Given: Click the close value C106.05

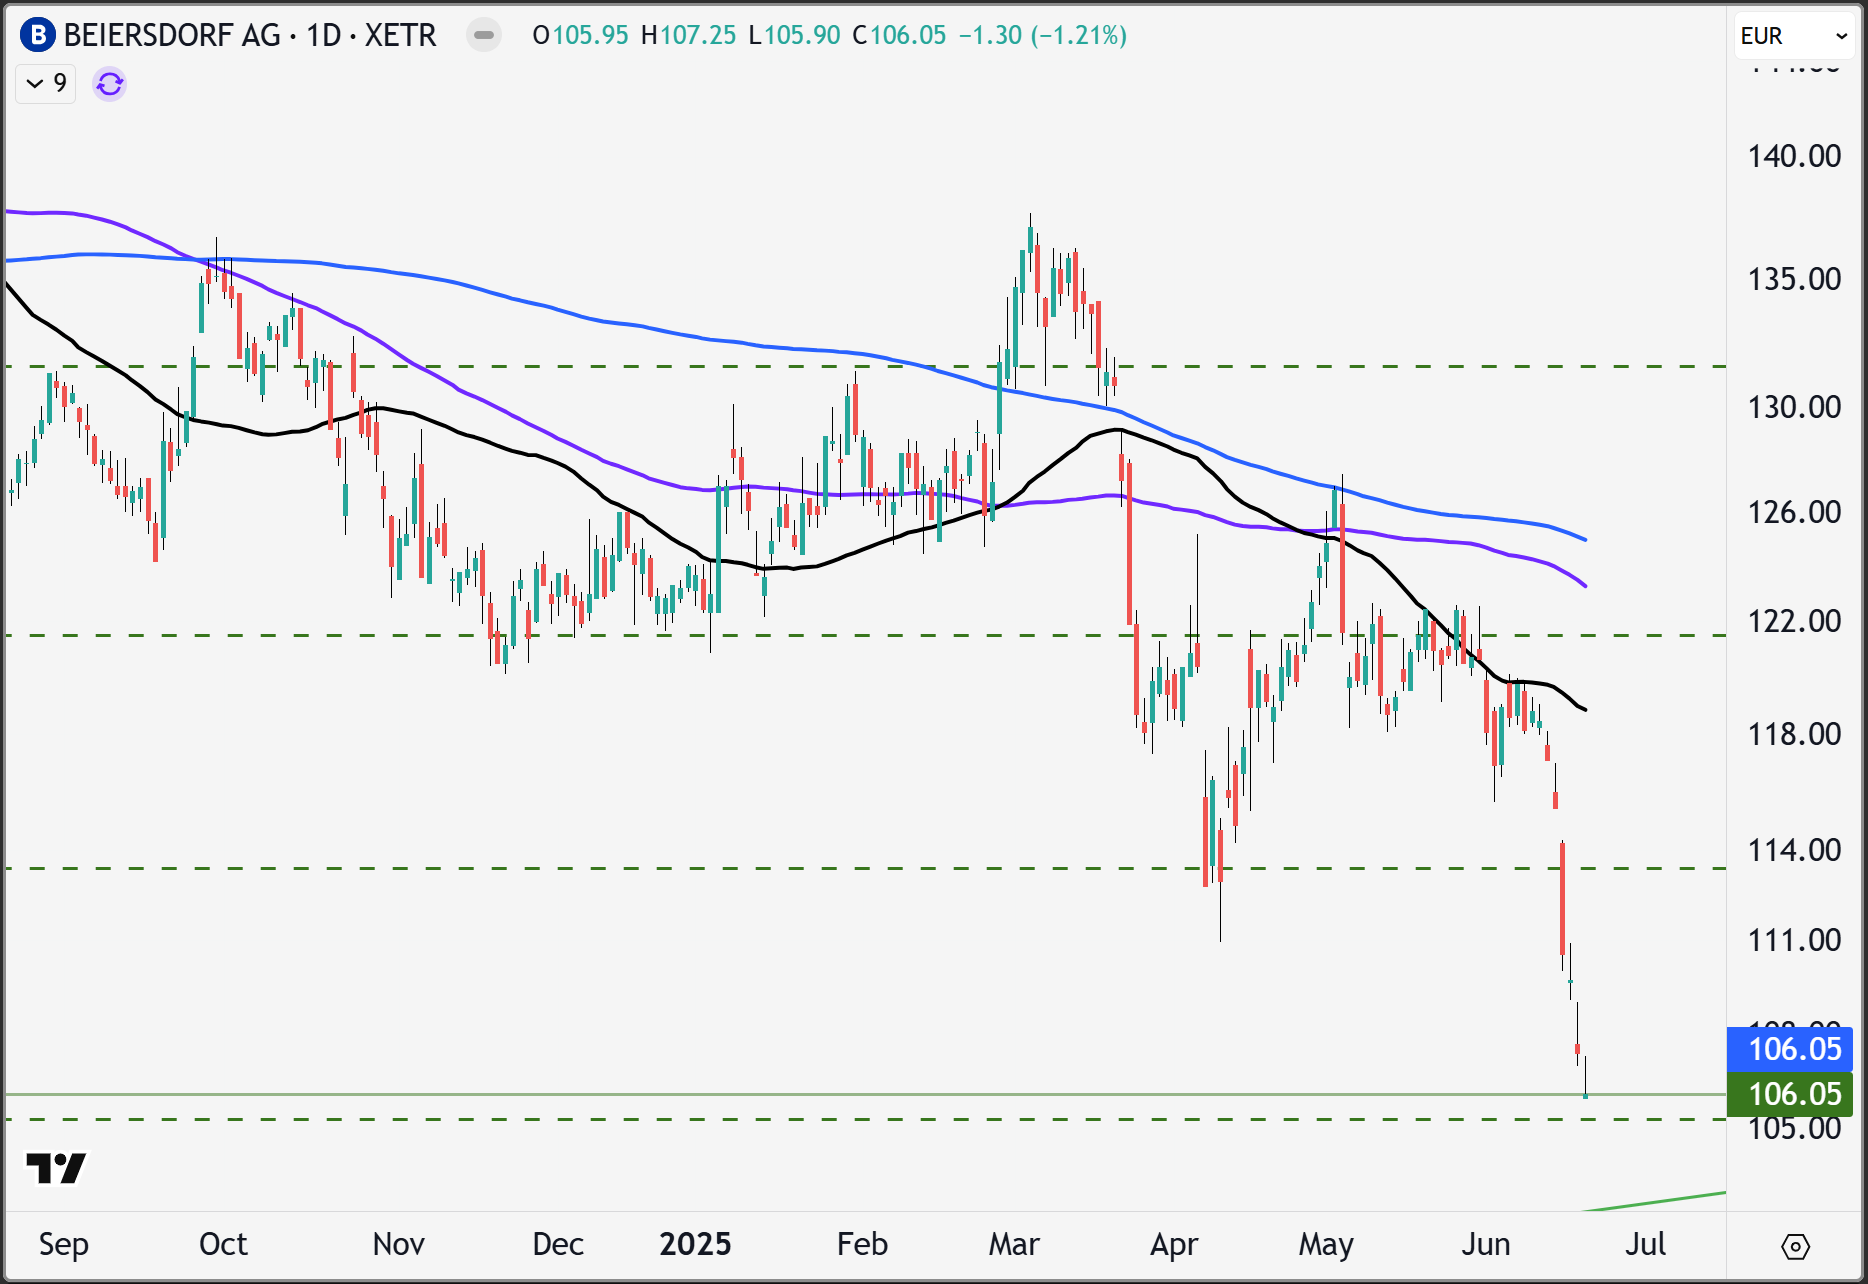Looking at the screenshot, I should click(x=899, y=36).
